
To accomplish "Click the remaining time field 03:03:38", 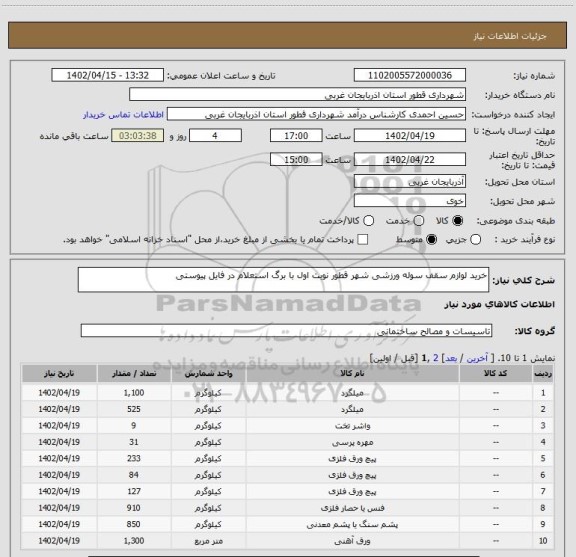I will click(138, 136).
